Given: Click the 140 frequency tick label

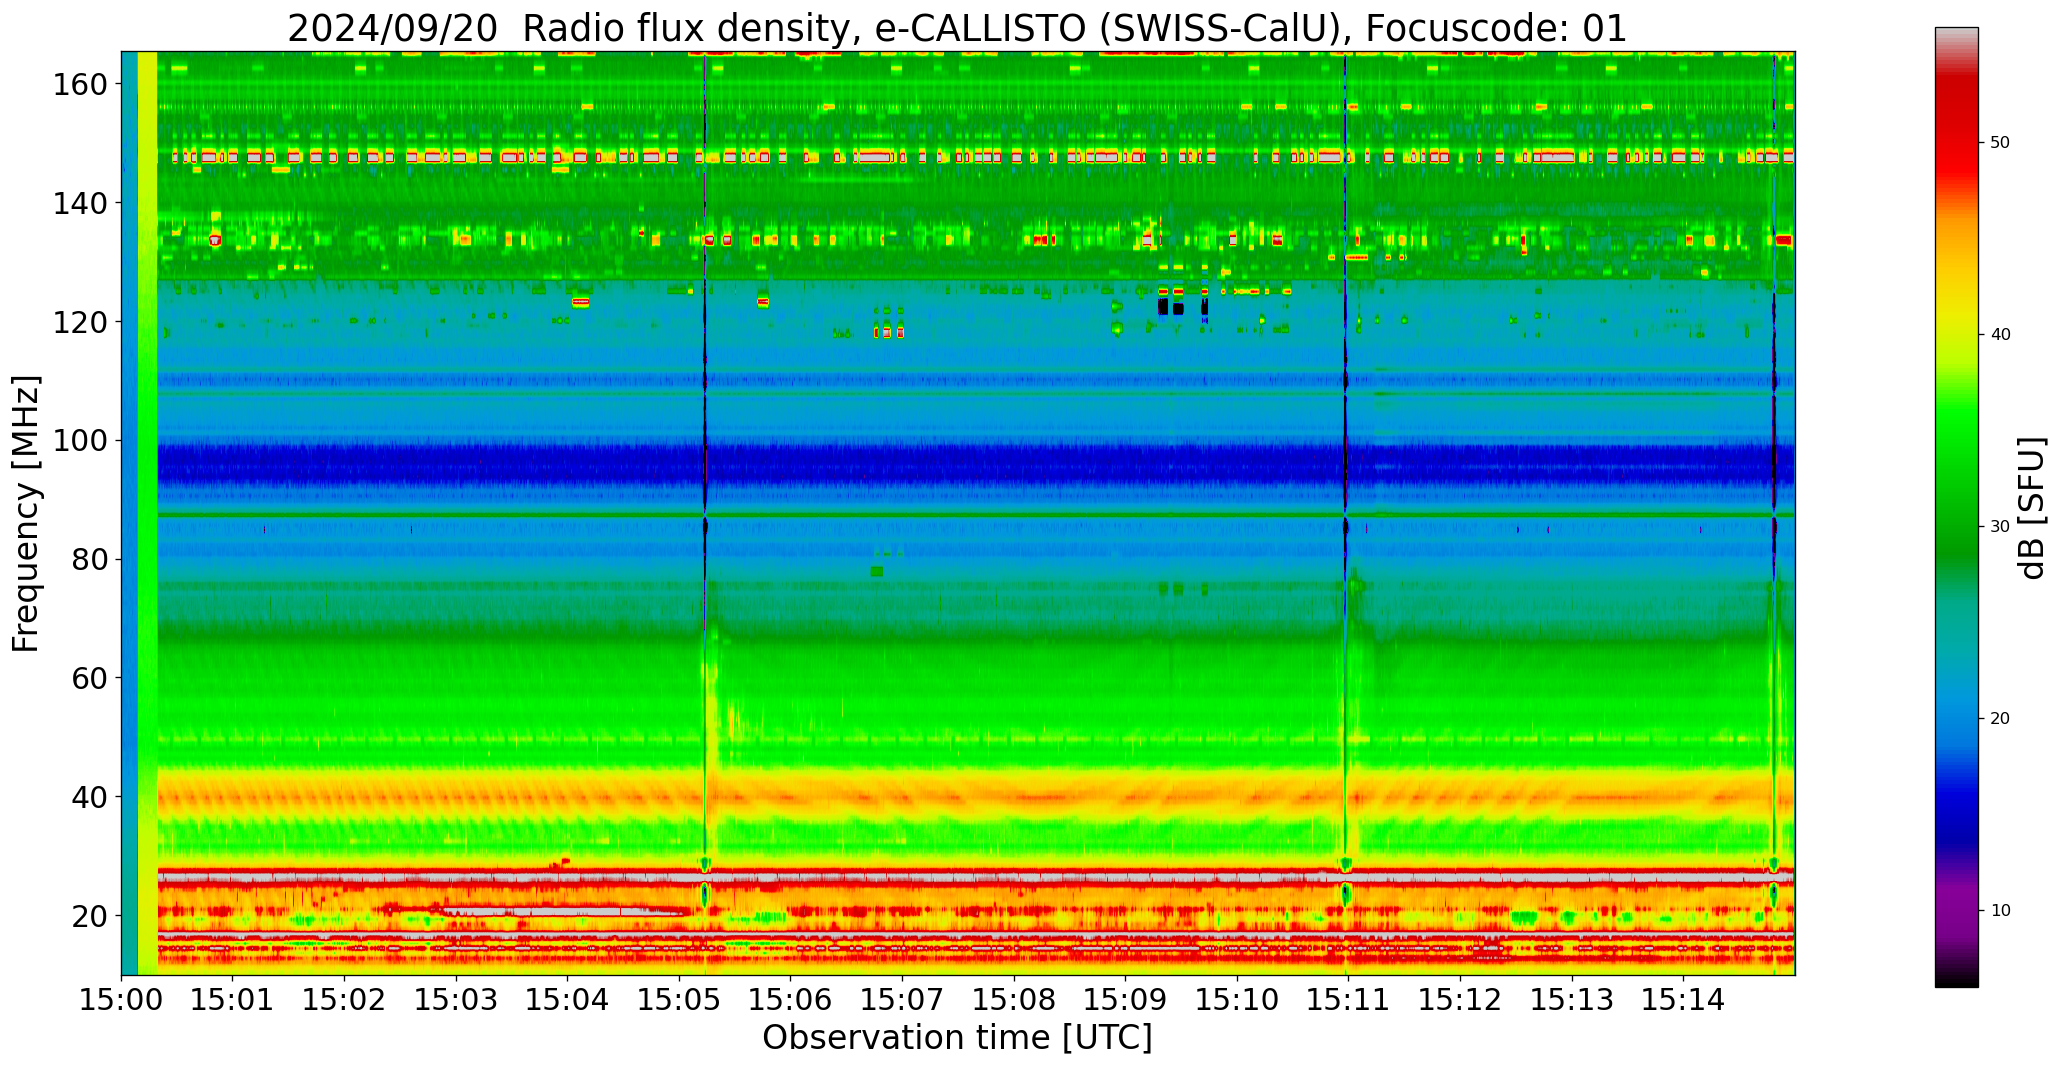Looking at the screenshot, I should click(79, 204).
